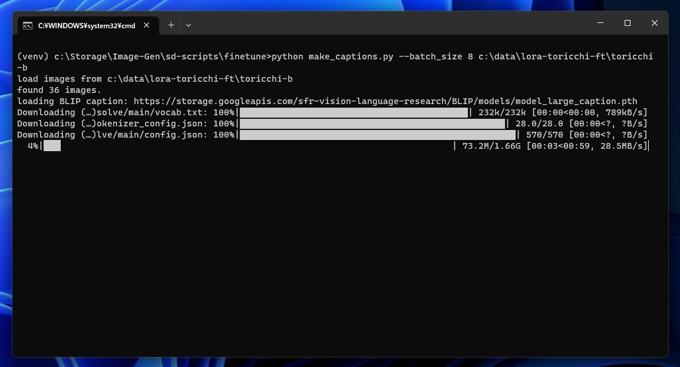Close the terminal window
680x367 pixels.
[x=654, y=23]
